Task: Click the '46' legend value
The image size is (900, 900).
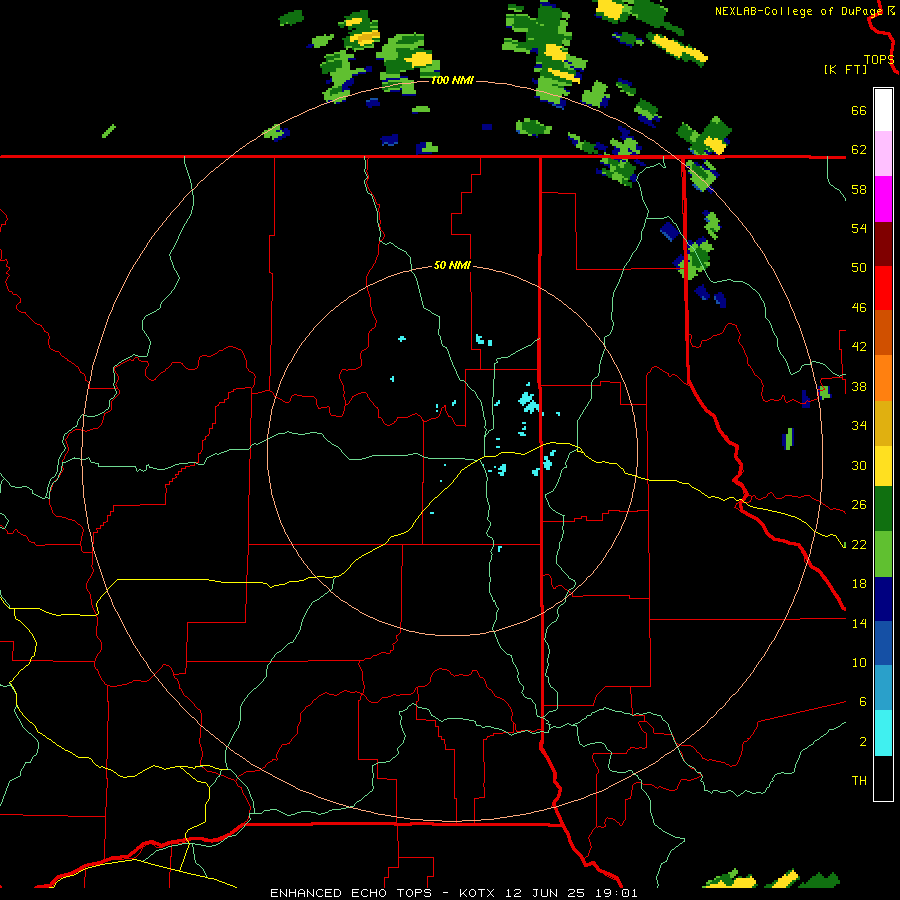Action: [859, 308]
